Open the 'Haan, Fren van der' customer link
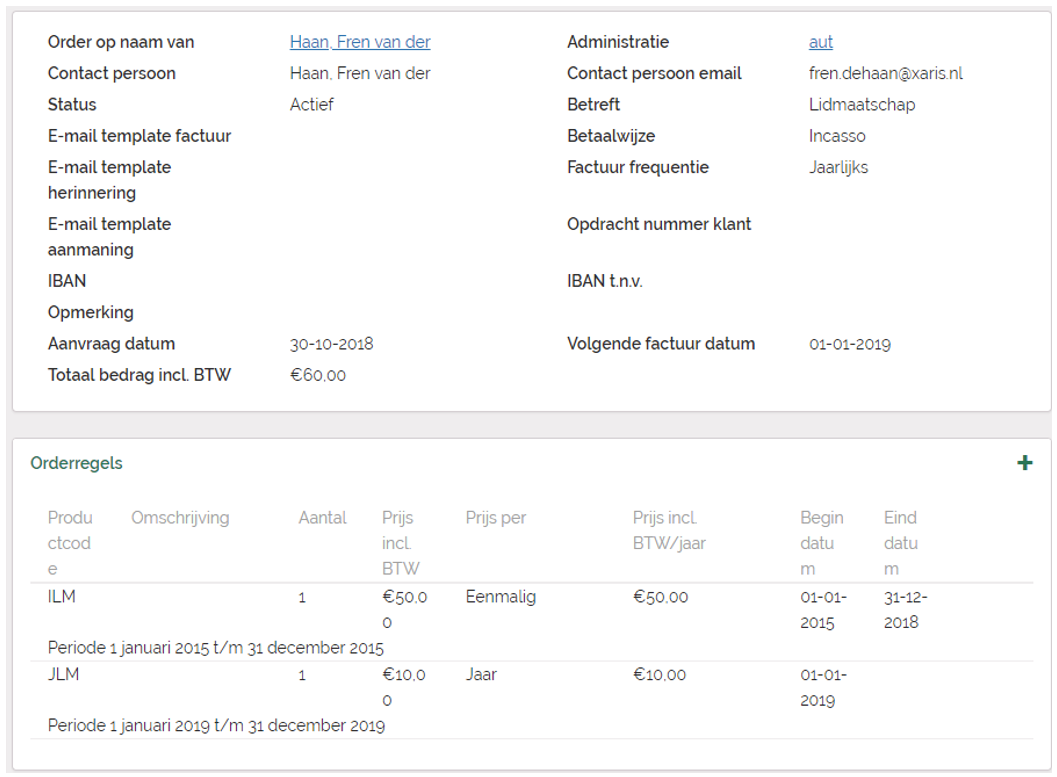Image resolution: width=1057 pixels, height=777 pixels. coord(360,42)
